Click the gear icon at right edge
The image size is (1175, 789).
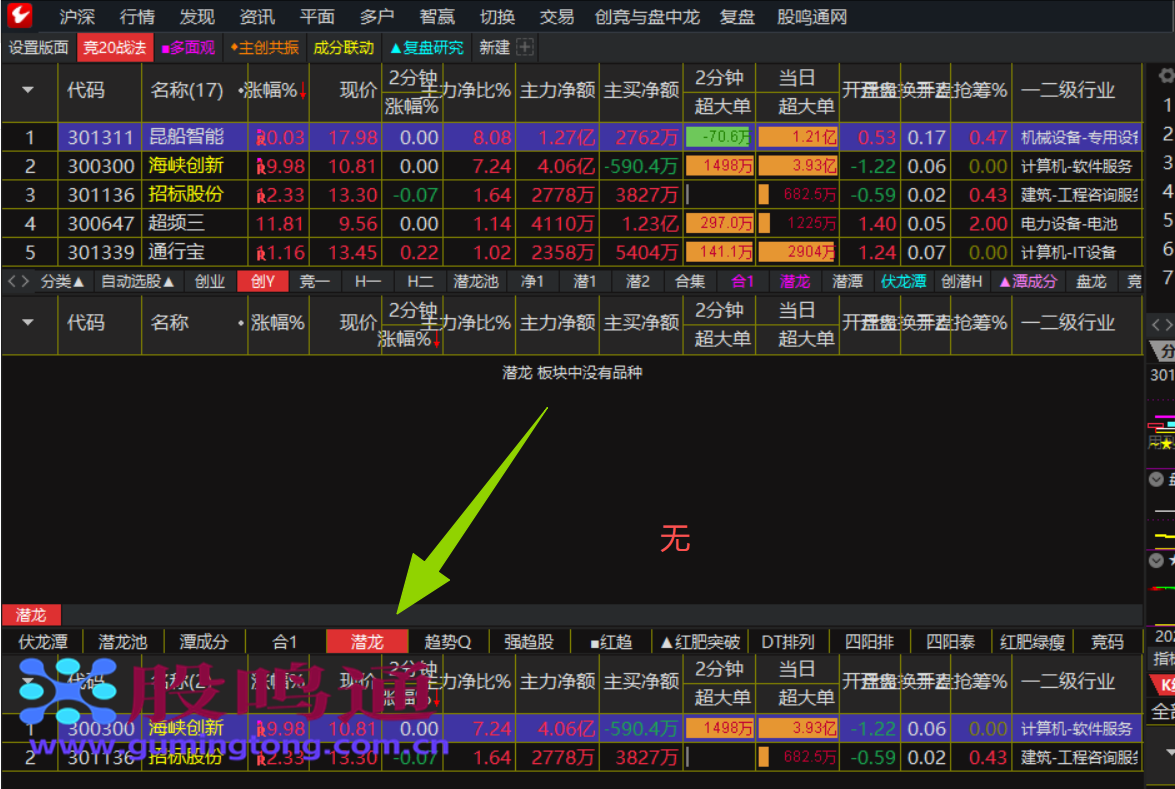[x=1166, y=76]
